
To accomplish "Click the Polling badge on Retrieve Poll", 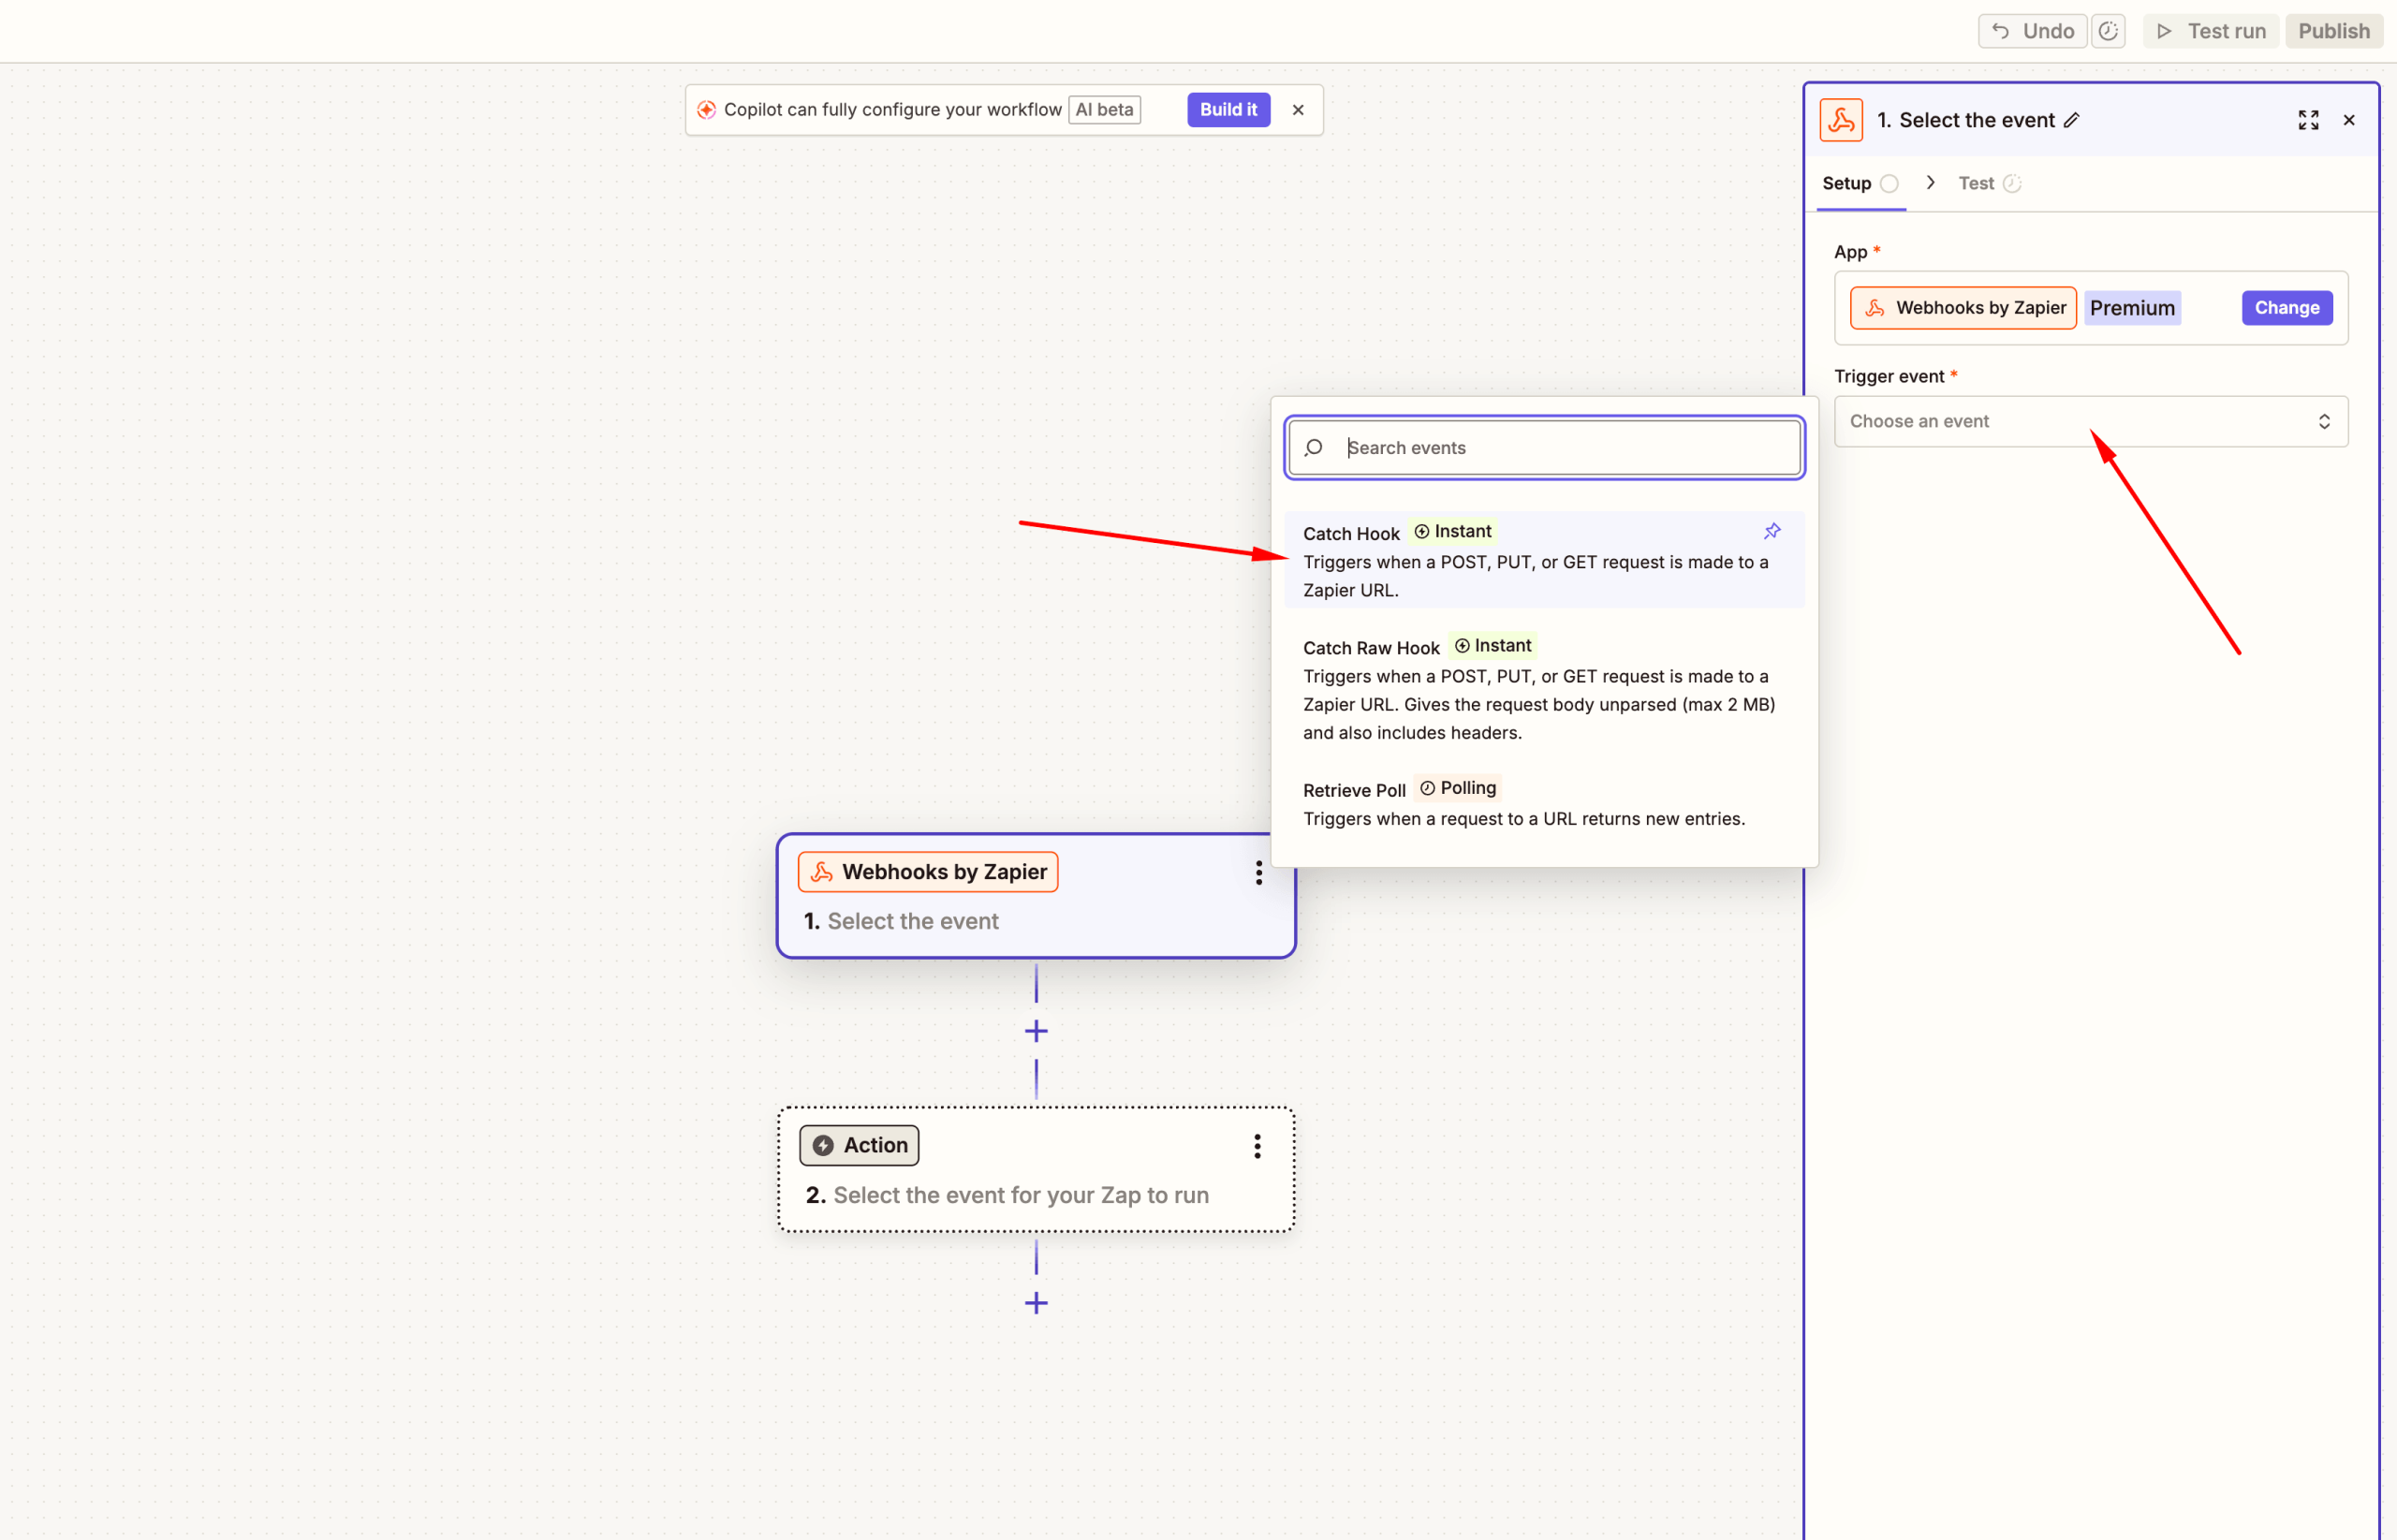I will pos(1458,788).
